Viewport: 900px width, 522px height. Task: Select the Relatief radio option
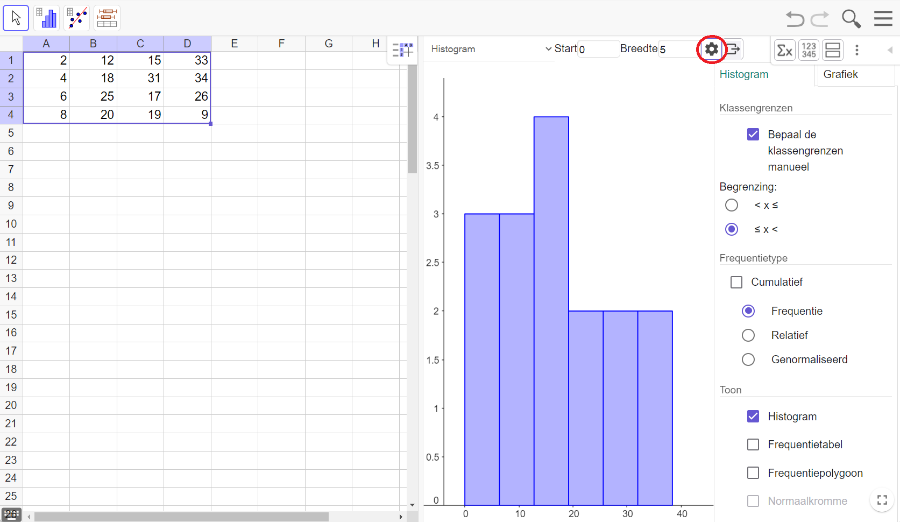click(x=748, y=335)
